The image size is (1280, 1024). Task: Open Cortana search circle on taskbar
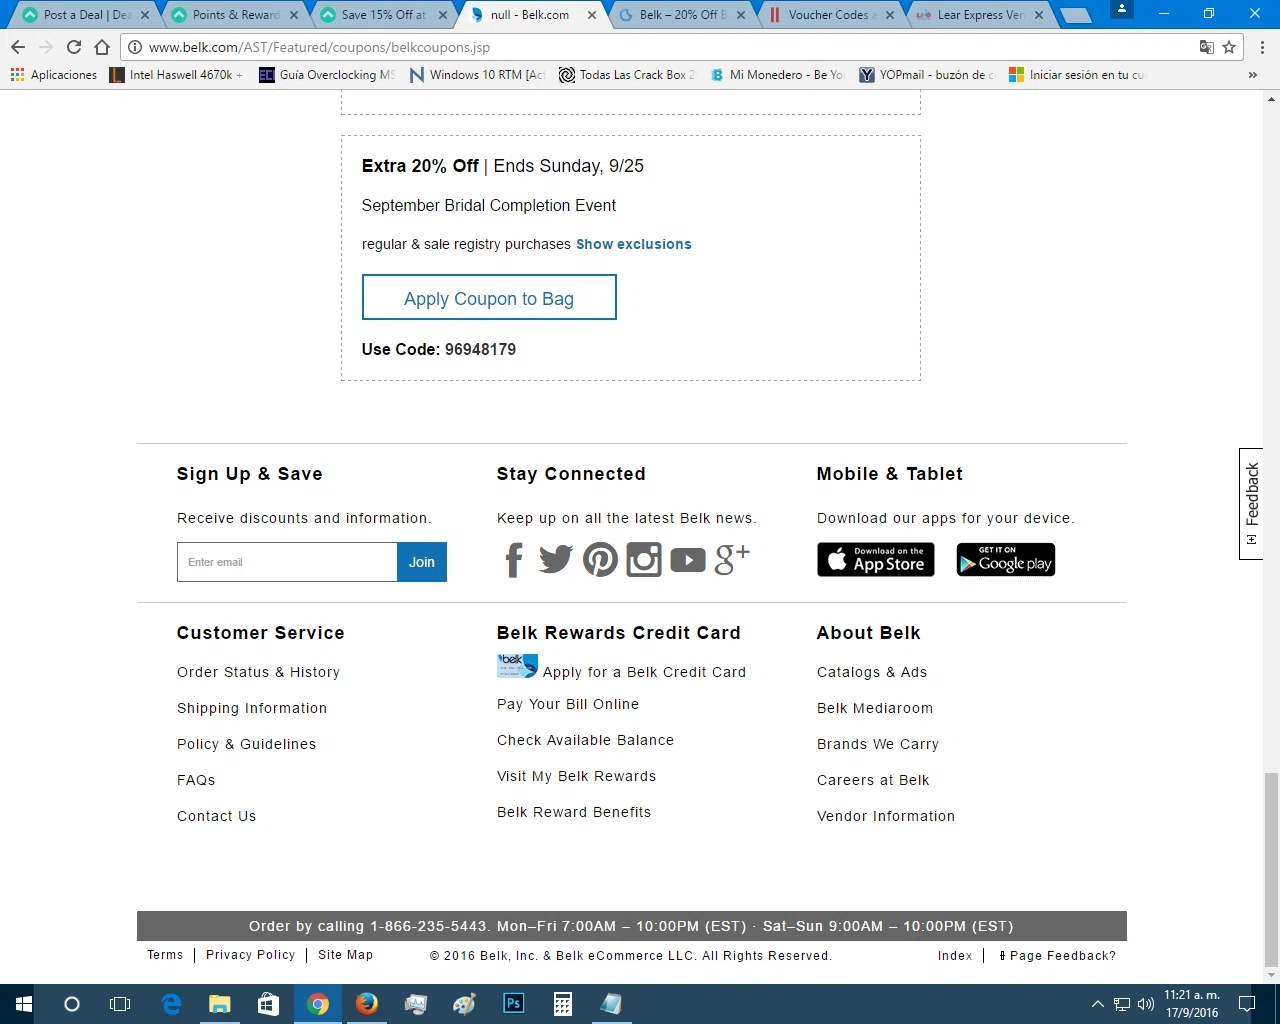click(x=72, y=1004)
